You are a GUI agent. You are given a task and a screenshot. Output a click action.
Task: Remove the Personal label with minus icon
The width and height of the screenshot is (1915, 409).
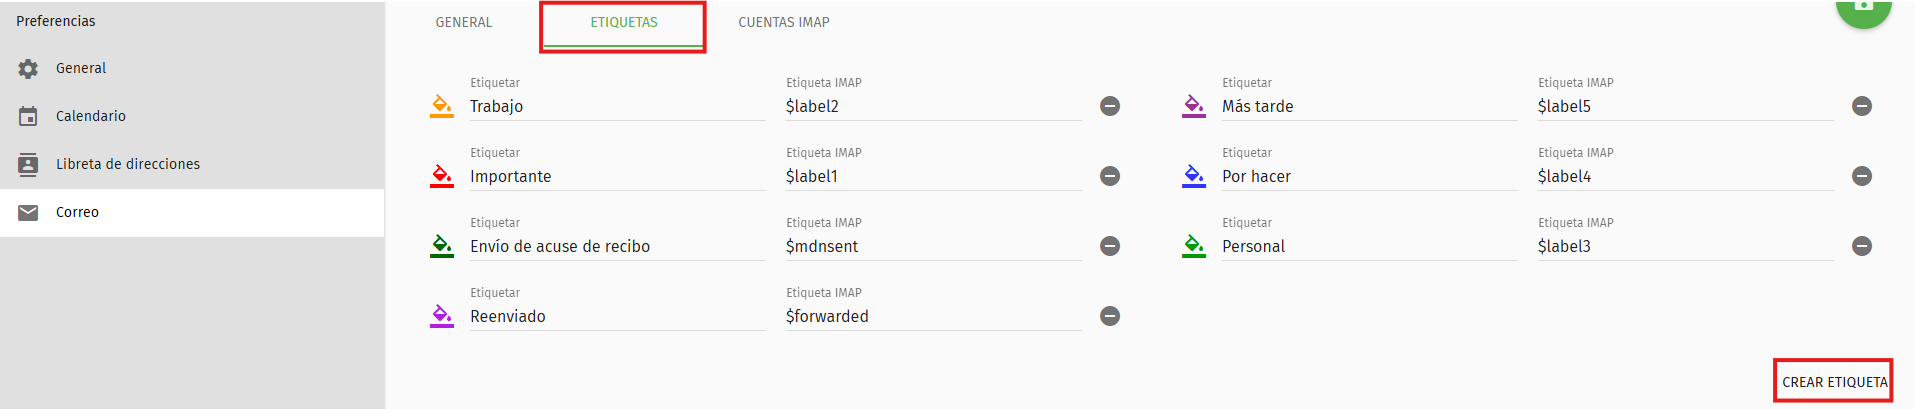(1862, 246)
